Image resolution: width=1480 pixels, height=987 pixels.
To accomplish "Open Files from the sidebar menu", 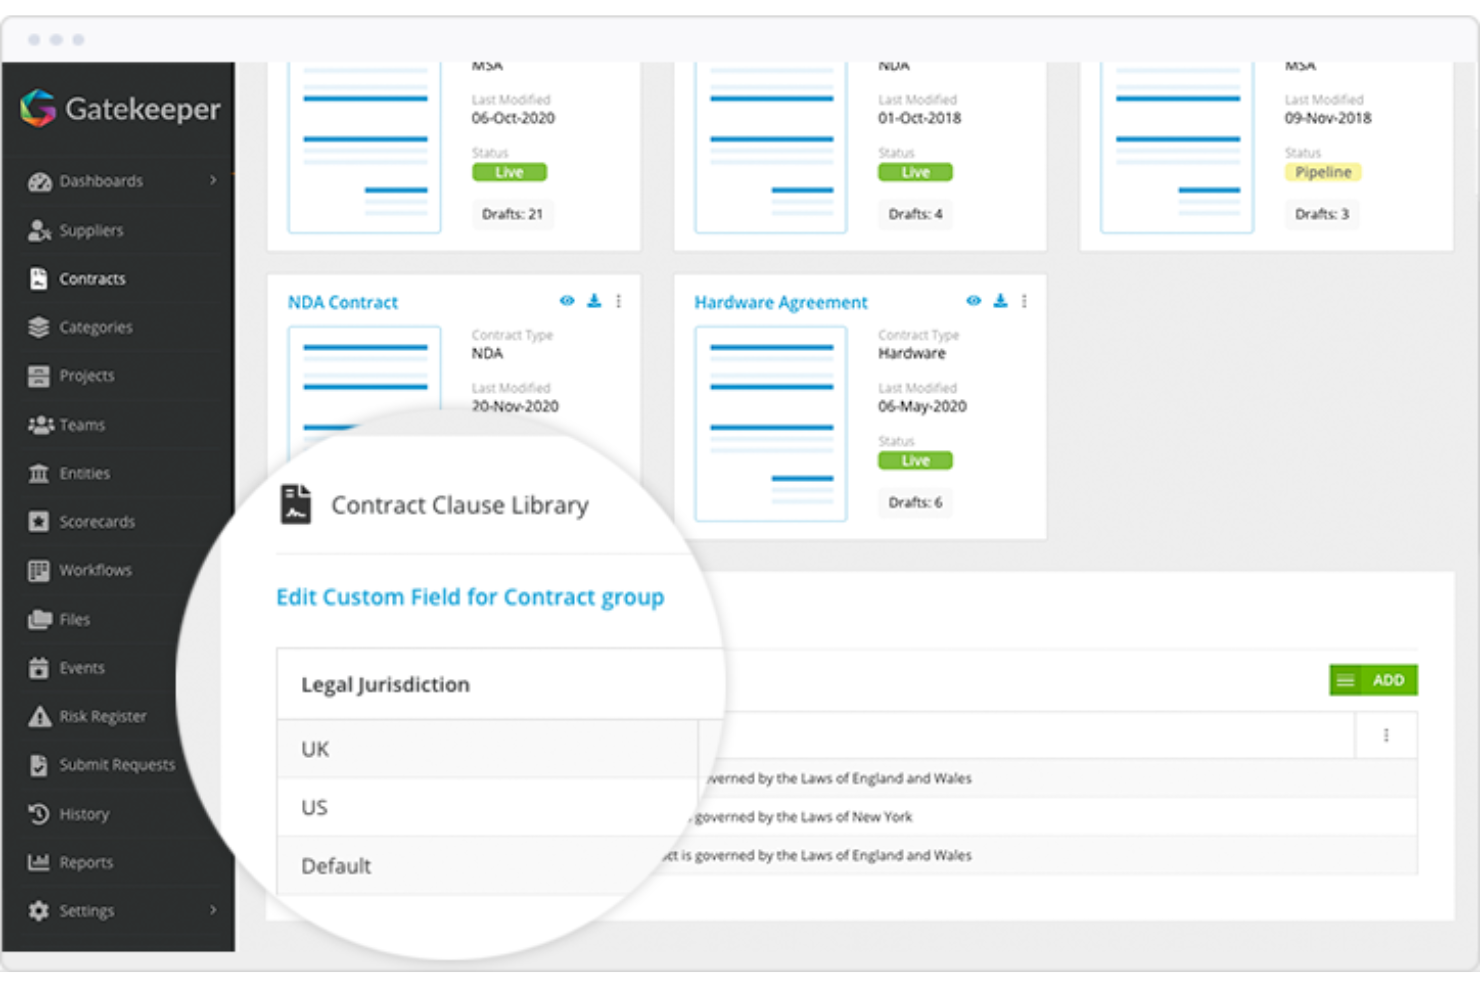I will tap(73, 619).
